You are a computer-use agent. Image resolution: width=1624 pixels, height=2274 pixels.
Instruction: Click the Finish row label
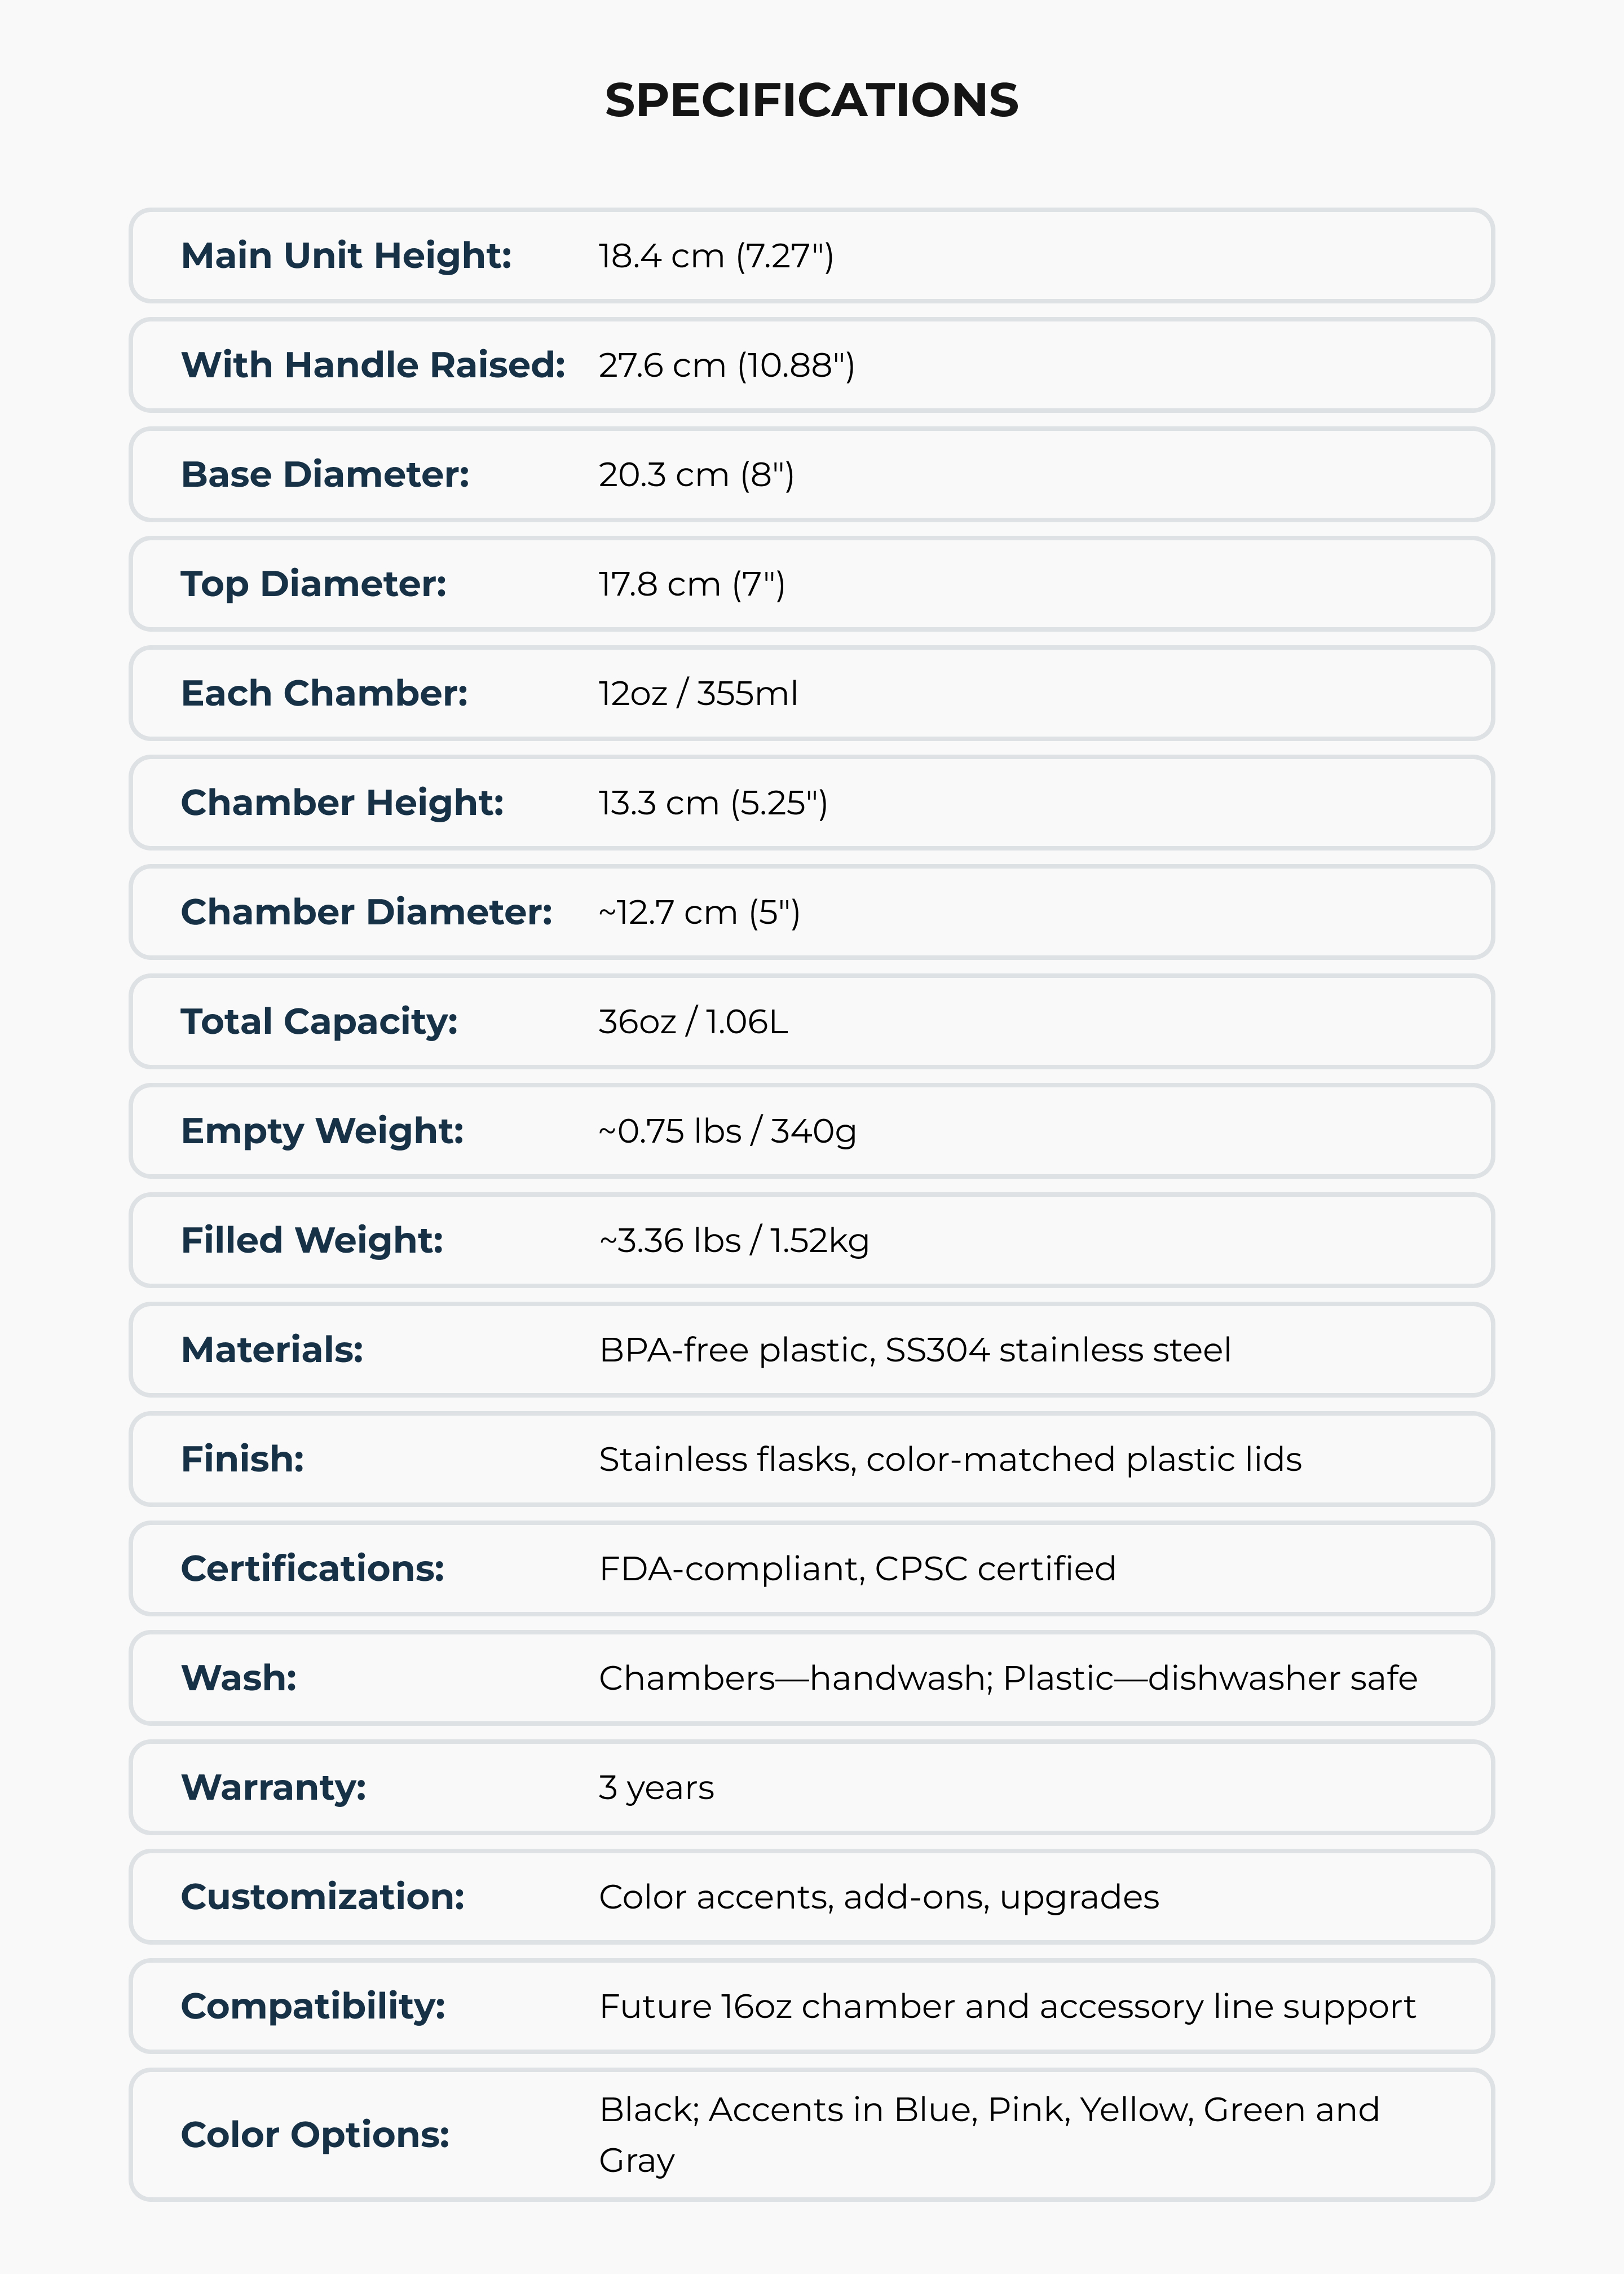pyautogui.click(x=242, y=1460)
